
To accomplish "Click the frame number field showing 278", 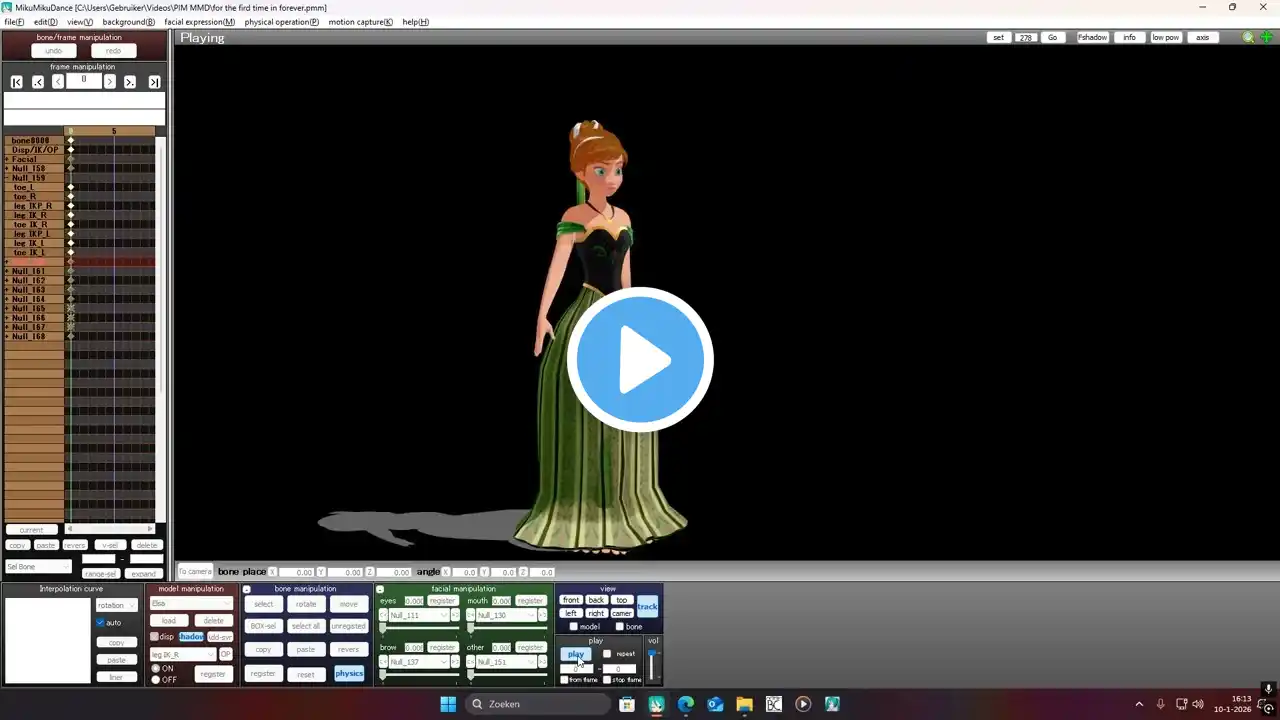I will pos(1025,38).
